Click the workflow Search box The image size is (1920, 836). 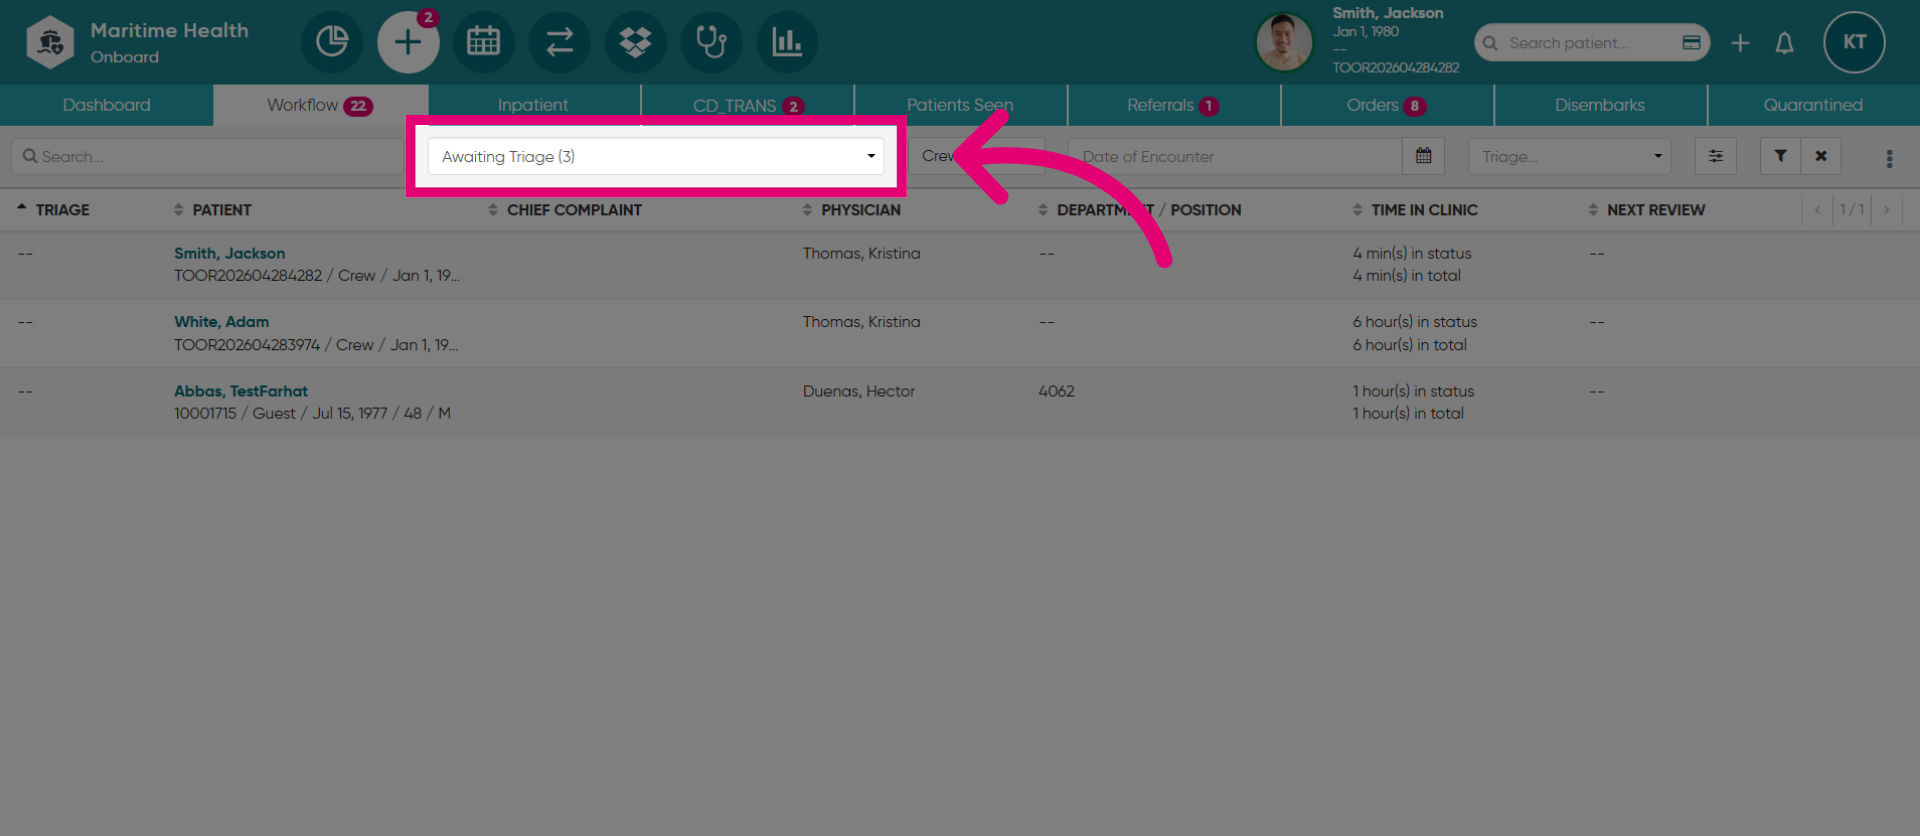(x=208, y=156)
